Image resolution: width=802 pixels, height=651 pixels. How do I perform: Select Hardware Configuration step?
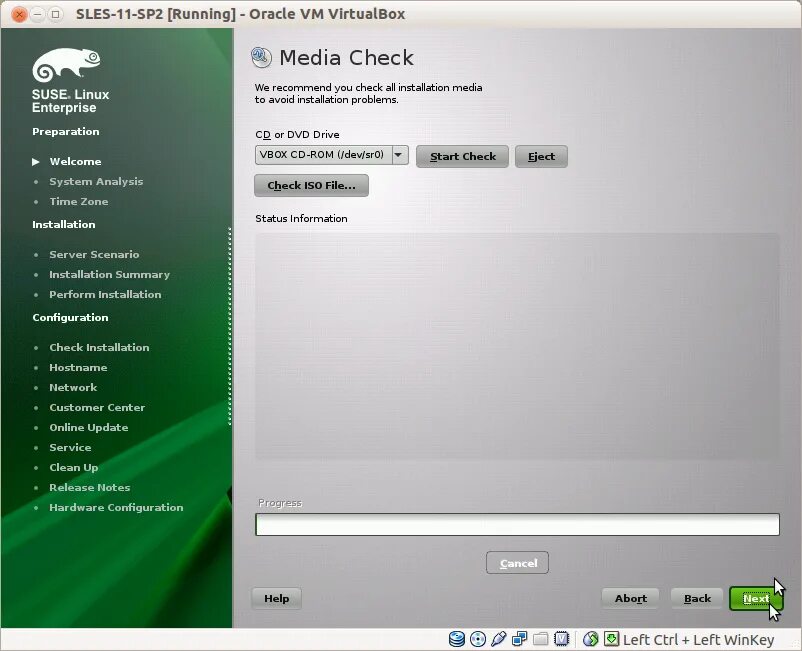116,507
